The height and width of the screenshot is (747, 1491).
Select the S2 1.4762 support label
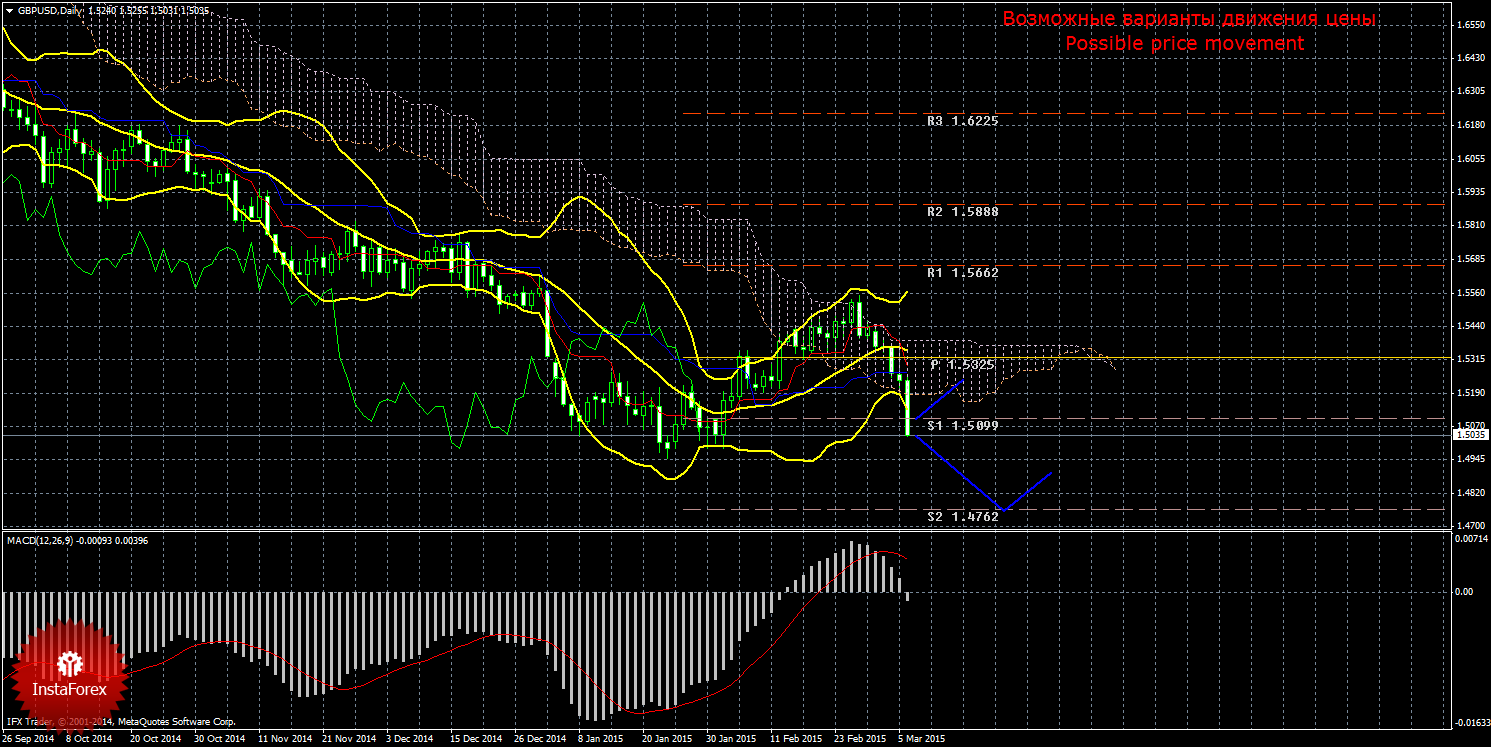click(962, 517)
